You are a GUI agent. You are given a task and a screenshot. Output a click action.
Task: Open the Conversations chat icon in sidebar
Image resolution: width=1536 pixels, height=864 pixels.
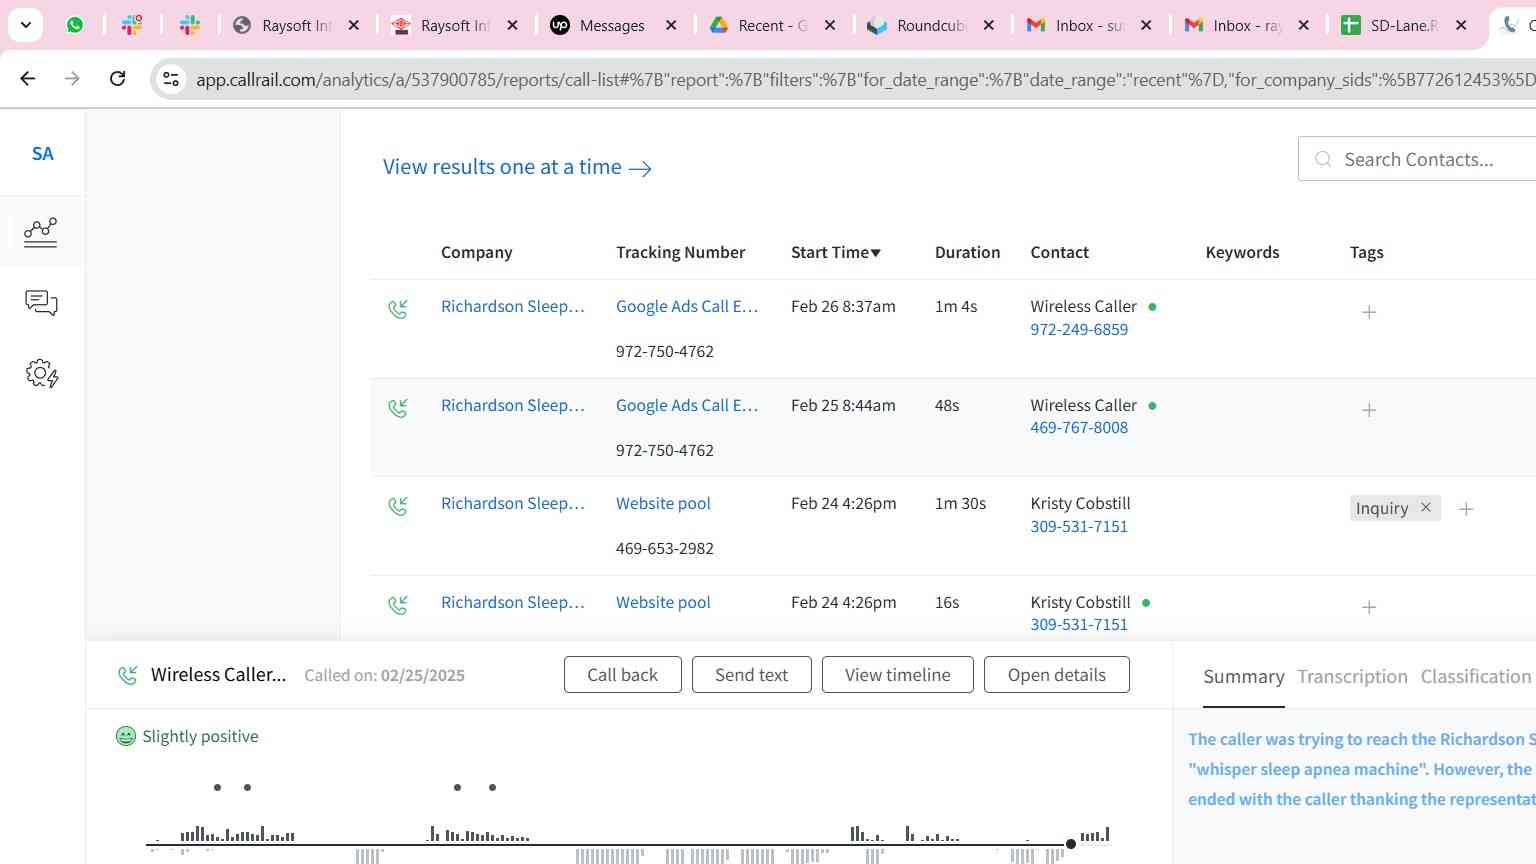click(x=41, y=302)
